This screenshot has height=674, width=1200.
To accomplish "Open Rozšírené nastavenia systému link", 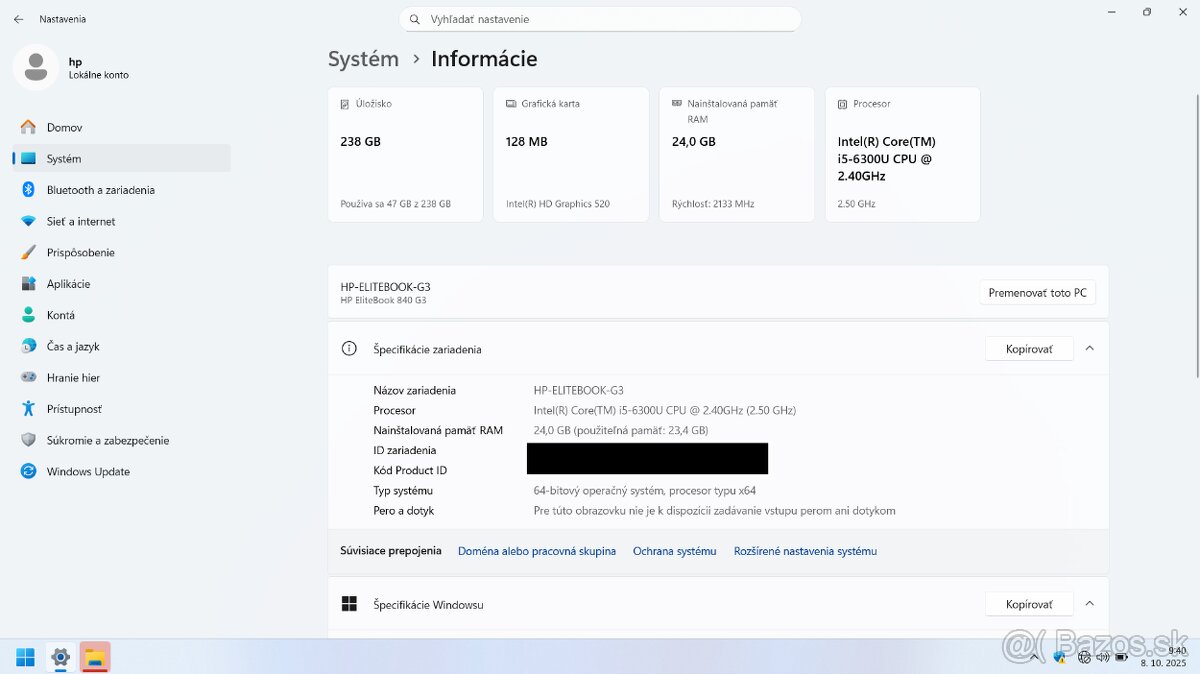I will (805, 551).
